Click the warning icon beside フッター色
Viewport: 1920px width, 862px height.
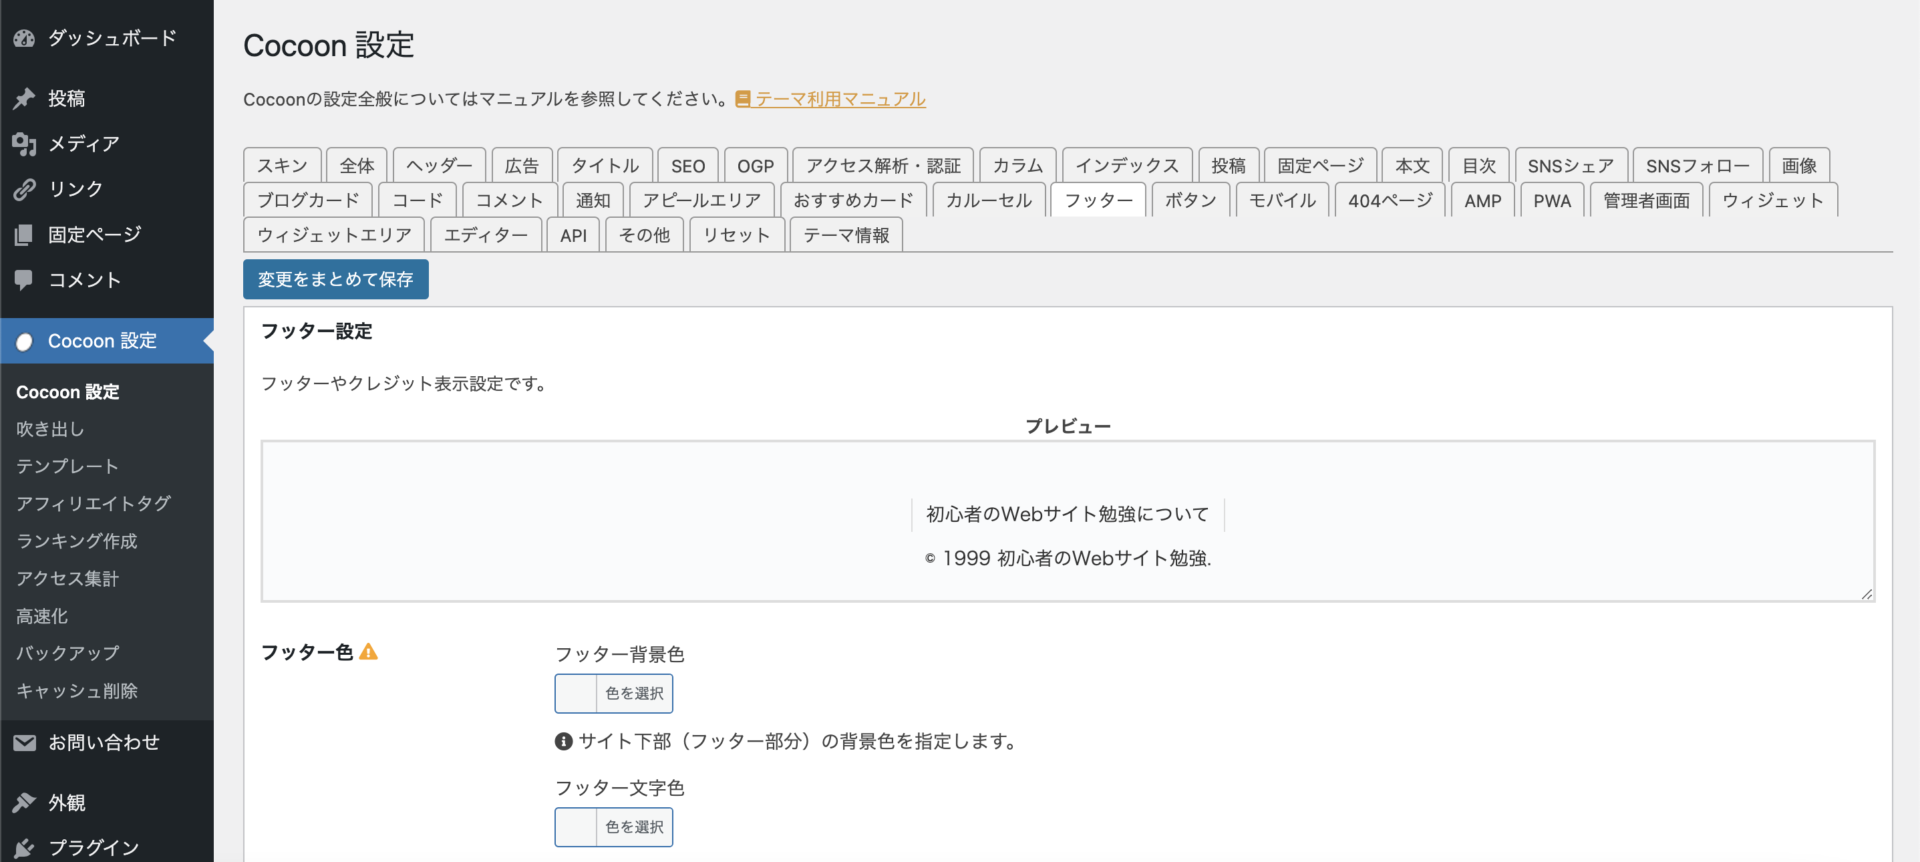(369, 652)
